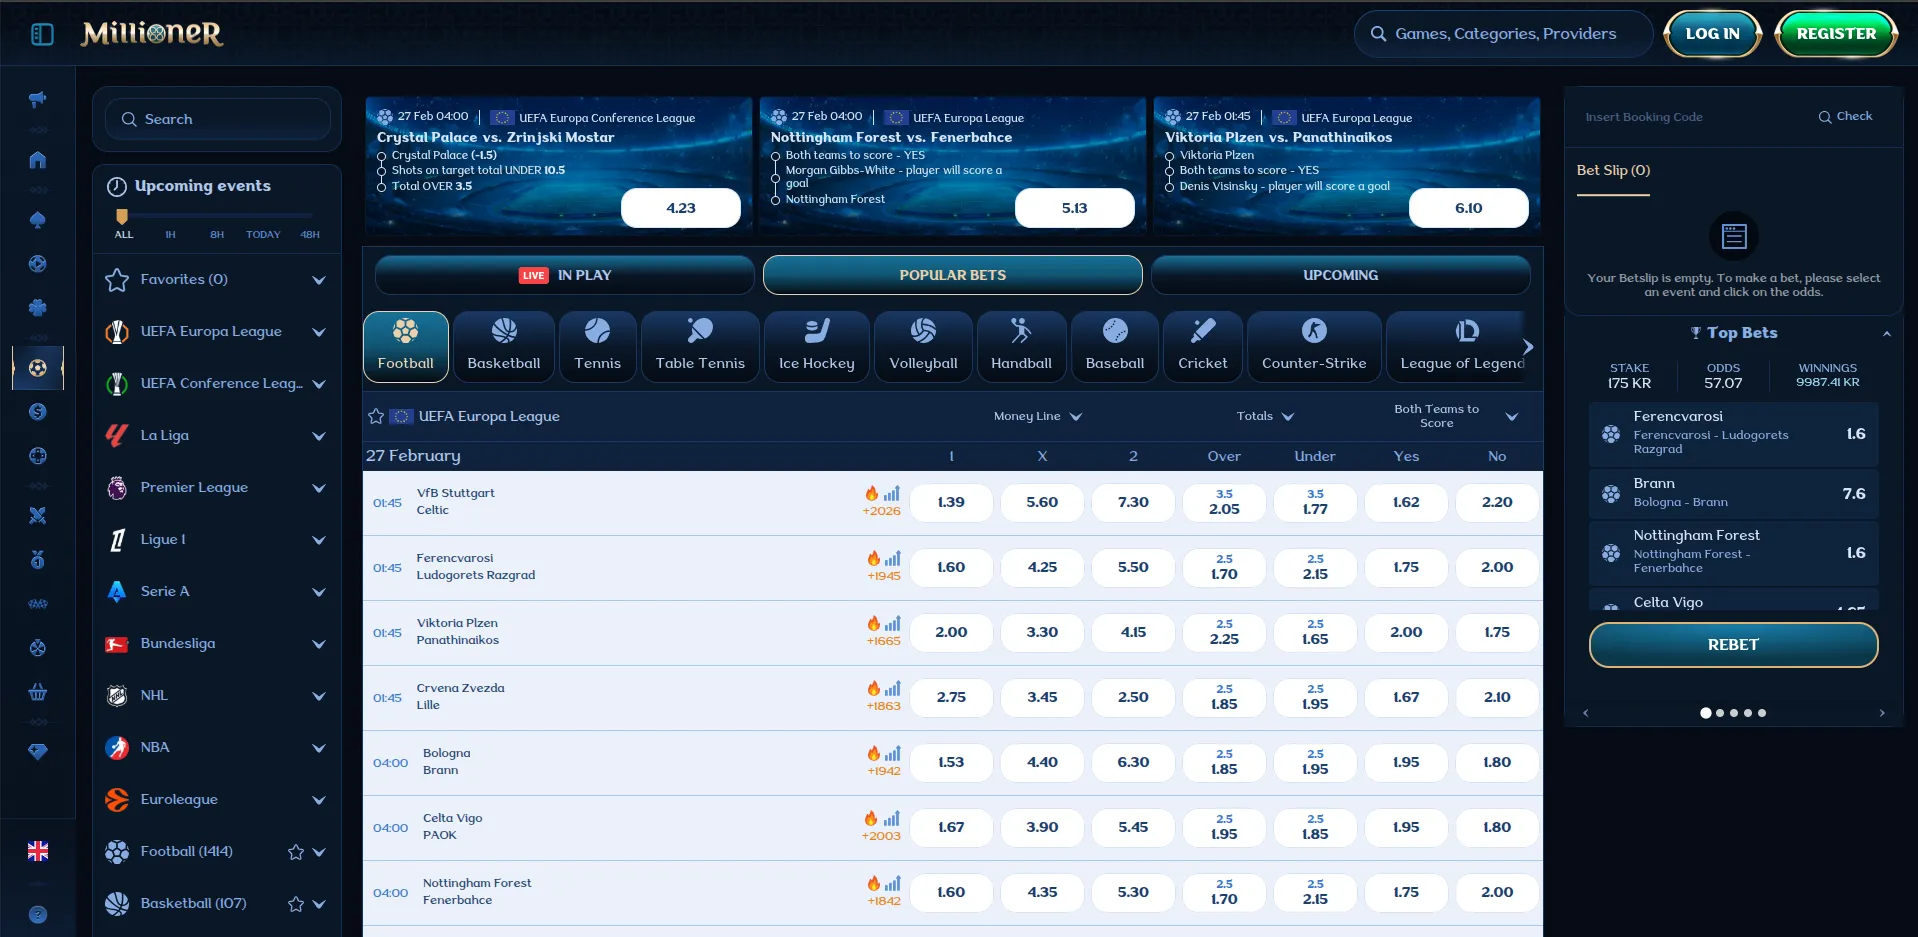The width and height of the screenshot is (1918, 937).
Task: Toggle the sidebar panel icon beside the logo
Action: (x=42, y=34)
